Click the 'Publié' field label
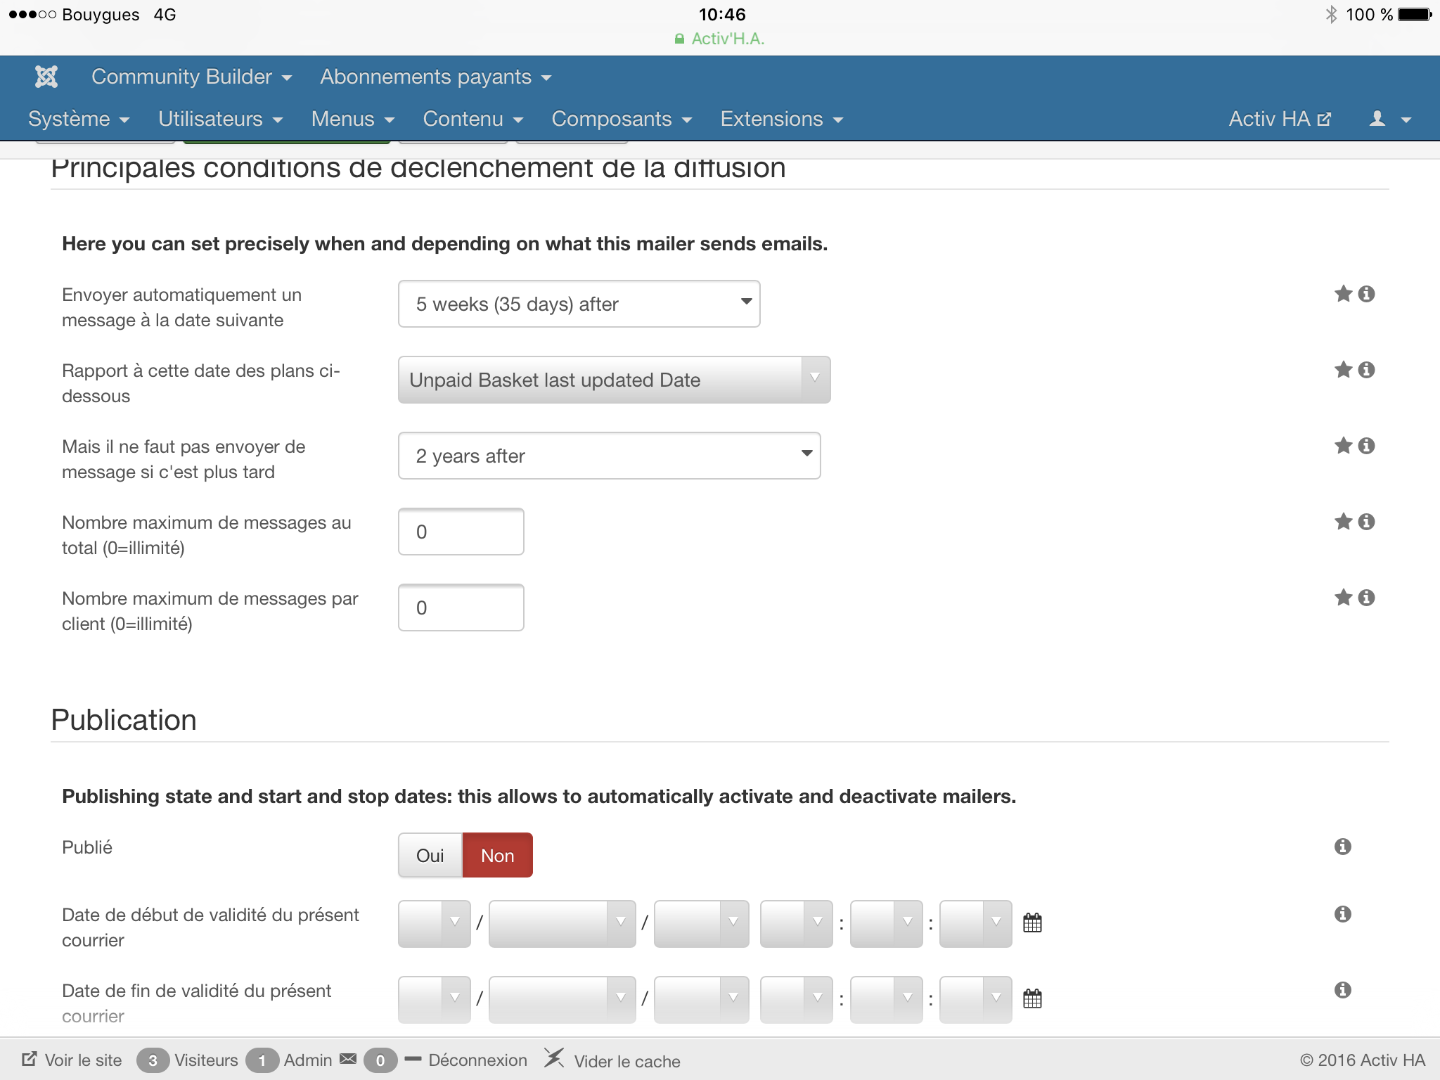This screenshot has height=1080, width=1440. pos(87,847)
